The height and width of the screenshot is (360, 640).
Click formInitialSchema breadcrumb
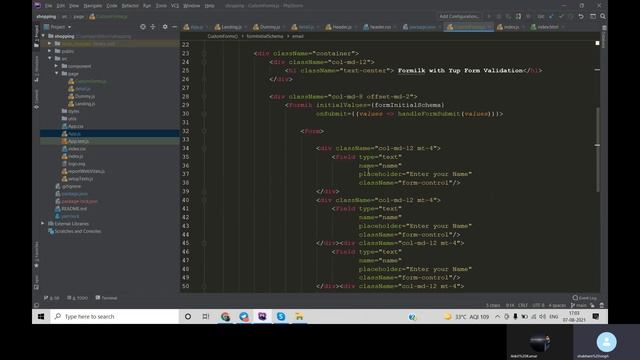pyautogui.click(x=264, y=36)
